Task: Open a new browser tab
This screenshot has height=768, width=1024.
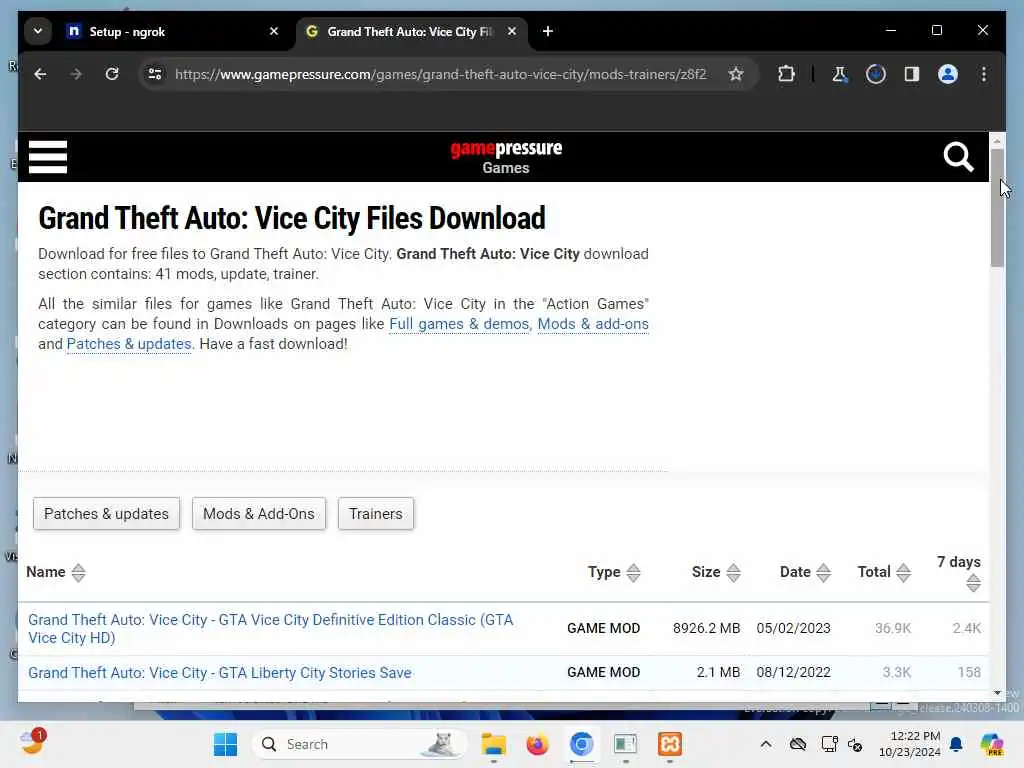Action: click(x=548, y=31)
